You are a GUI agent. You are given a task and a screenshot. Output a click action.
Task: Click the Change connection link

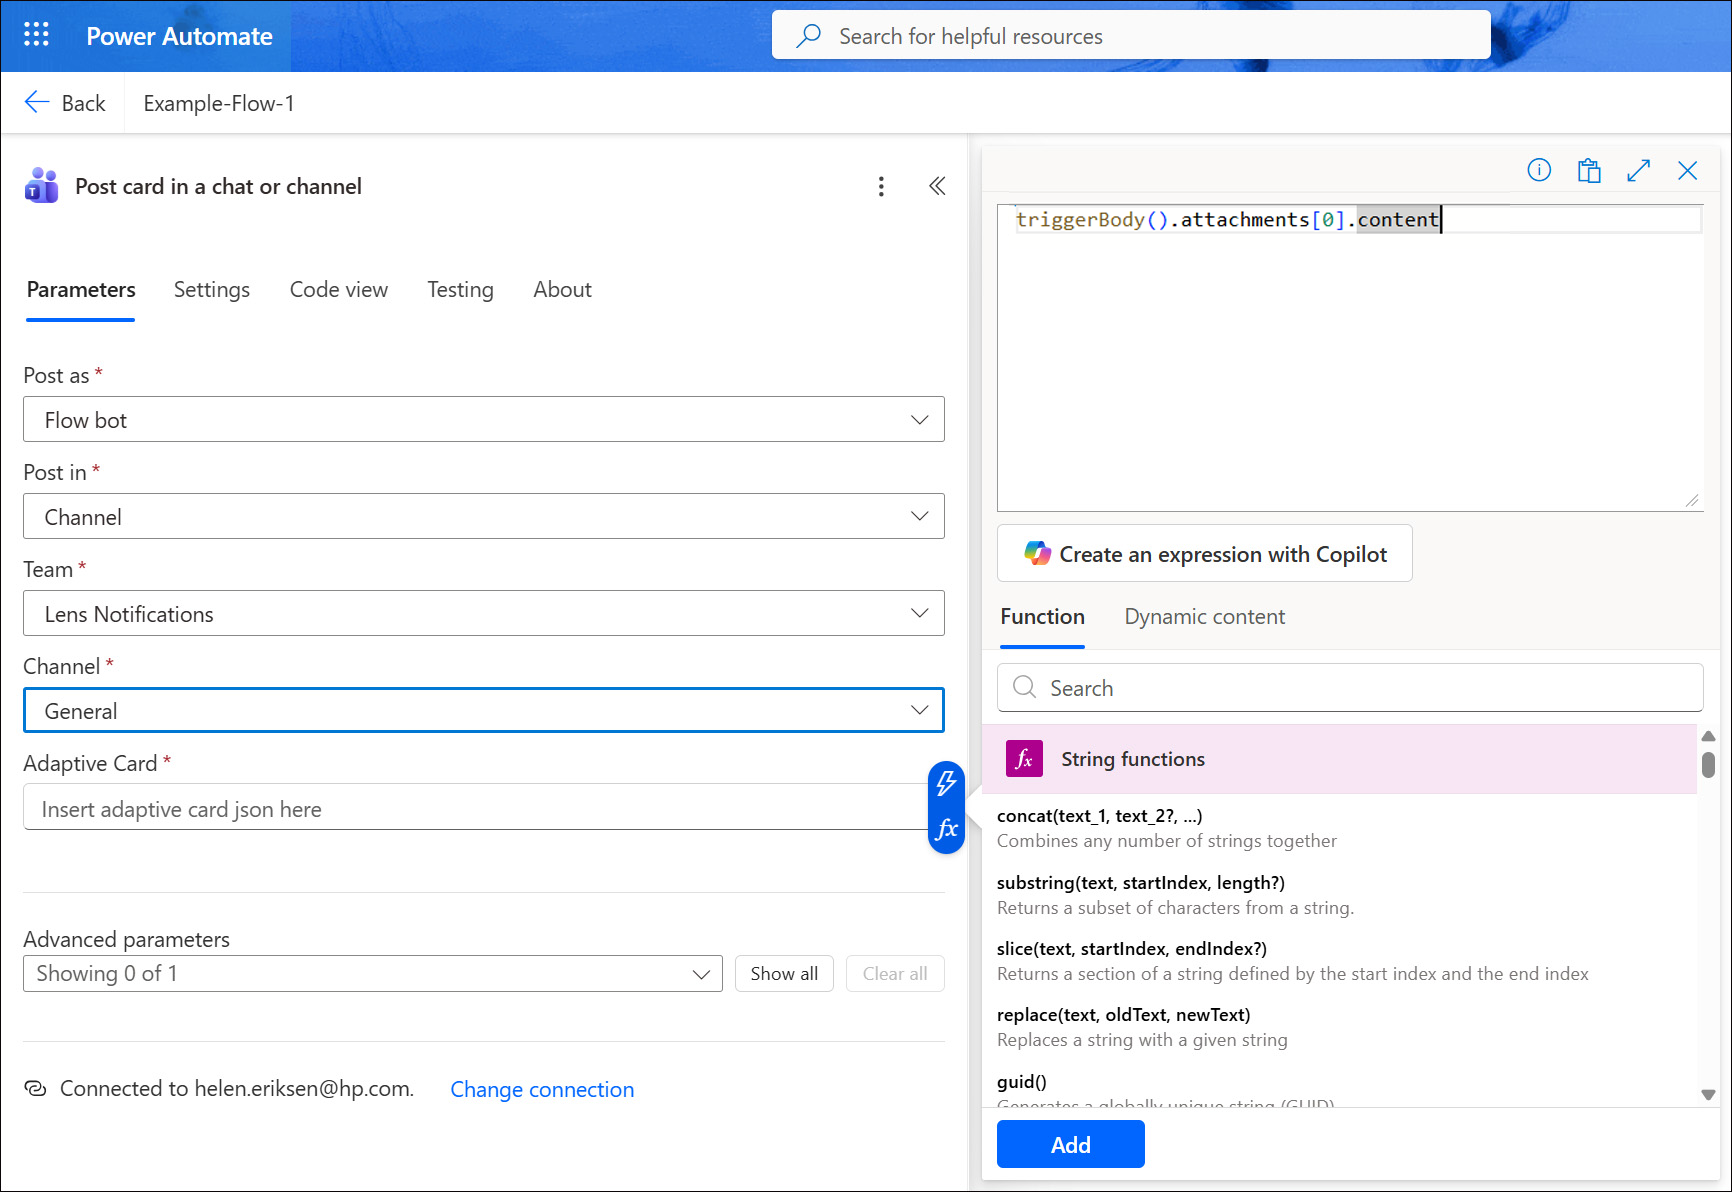click(x=542, y=1089)
